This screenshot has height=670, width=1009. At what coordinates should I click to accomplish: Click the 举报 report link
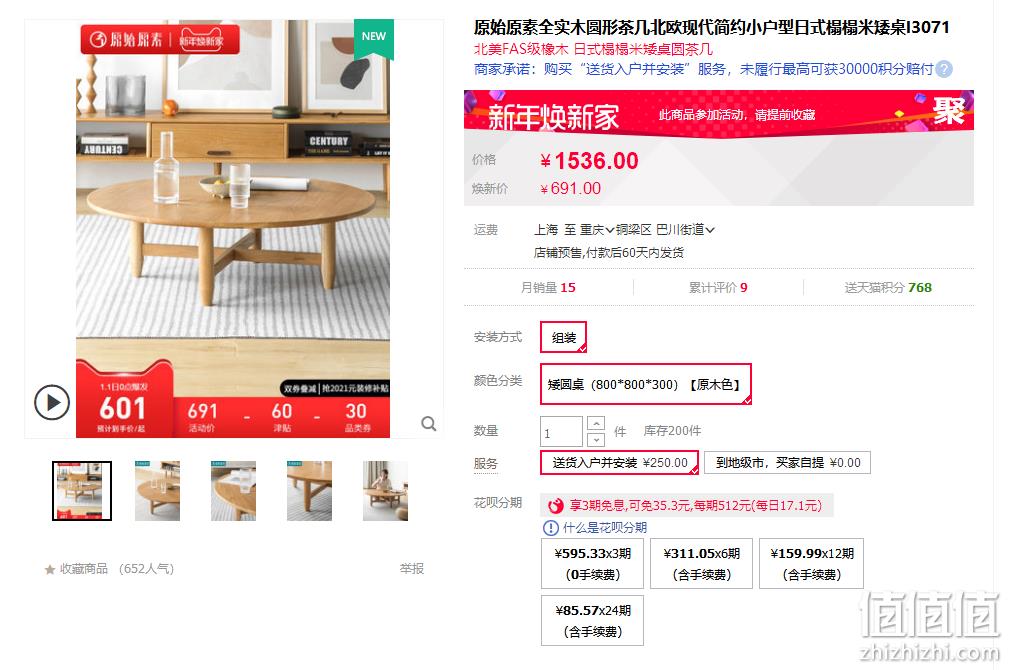412,569
